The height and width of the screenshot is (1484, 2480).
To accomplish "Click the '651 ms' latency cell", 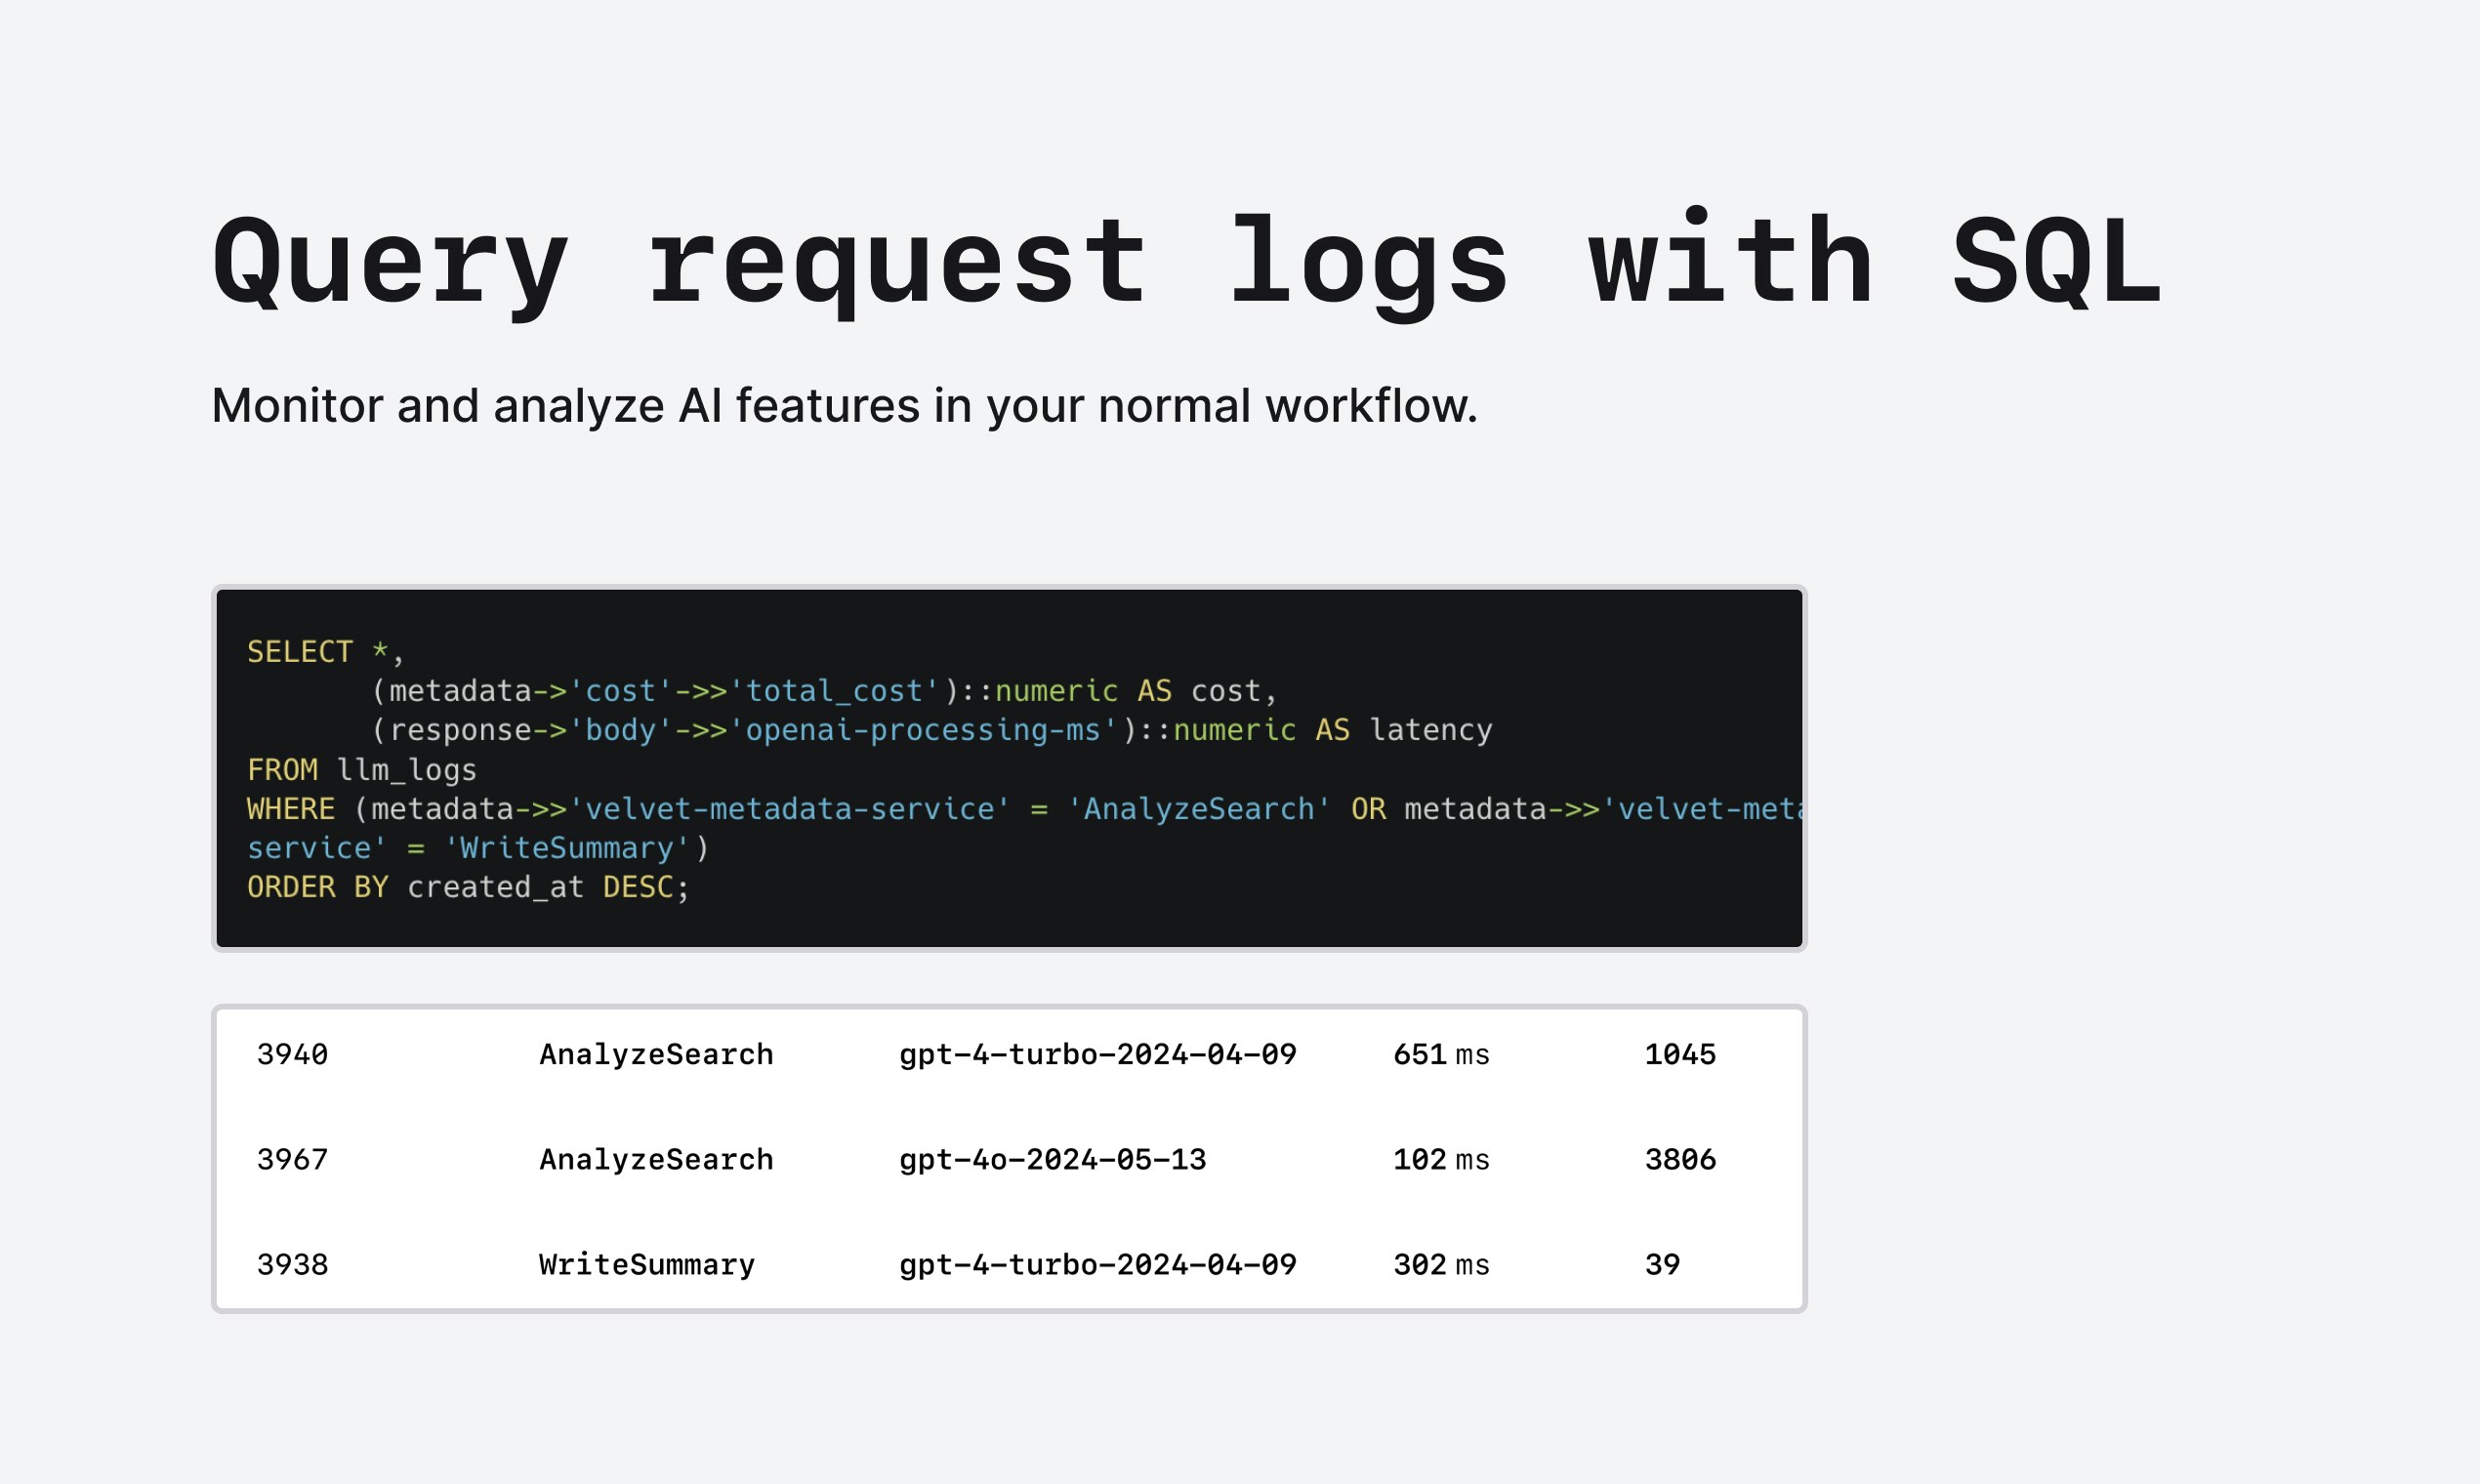I will coord(1441,1054).
